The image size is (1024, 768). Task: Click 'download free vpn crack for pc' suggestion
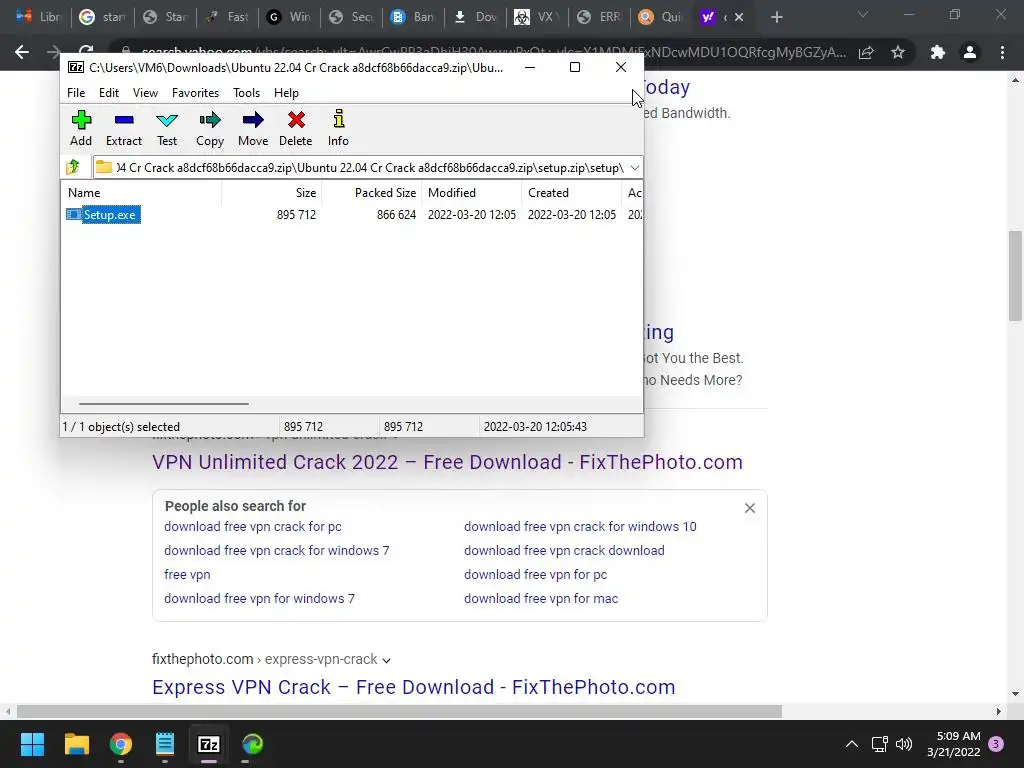click(253, 526)
